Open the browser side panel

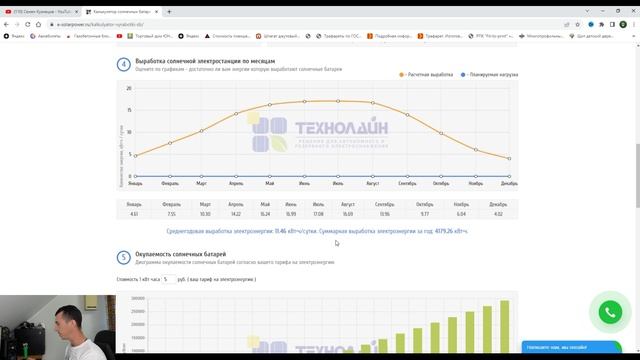[612, 24]
